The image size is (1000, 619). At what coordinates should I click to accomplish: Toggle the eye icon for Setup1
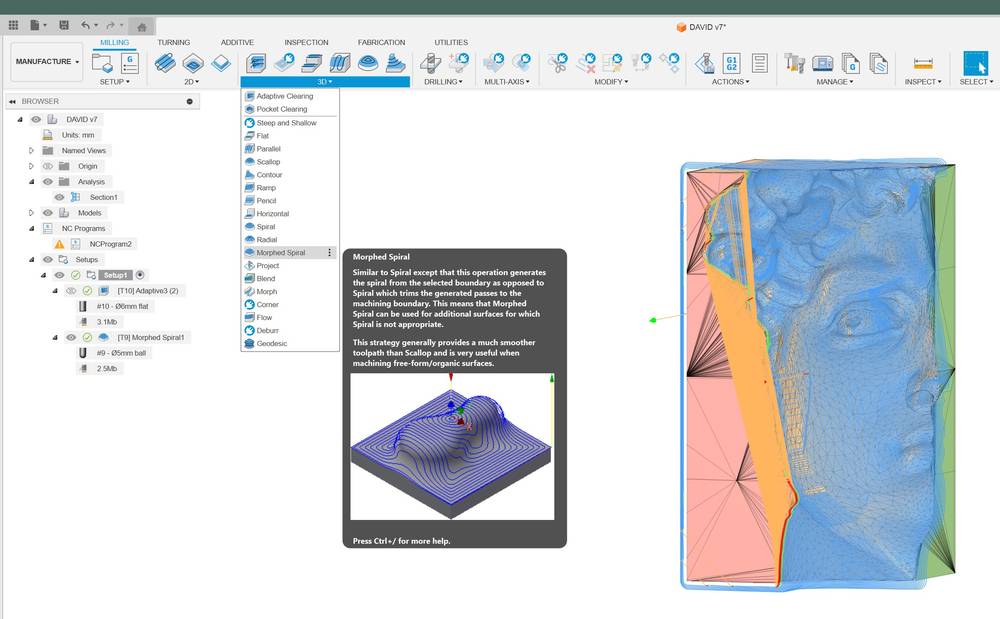click(59, 275)
